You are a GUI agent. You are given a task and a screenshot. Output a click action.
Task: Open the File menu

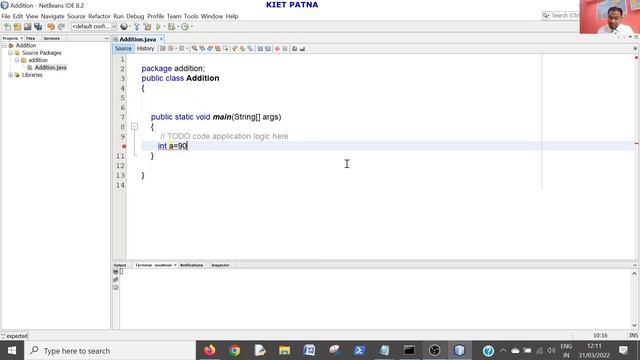tap(6, 16)
